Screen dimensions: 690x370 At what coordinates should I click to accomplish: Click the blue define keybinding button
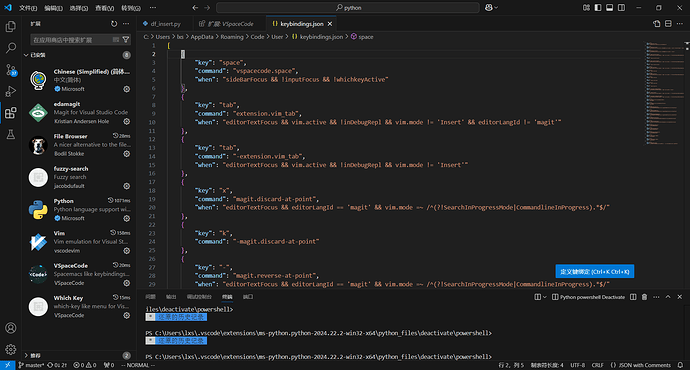tap(595, 271)
